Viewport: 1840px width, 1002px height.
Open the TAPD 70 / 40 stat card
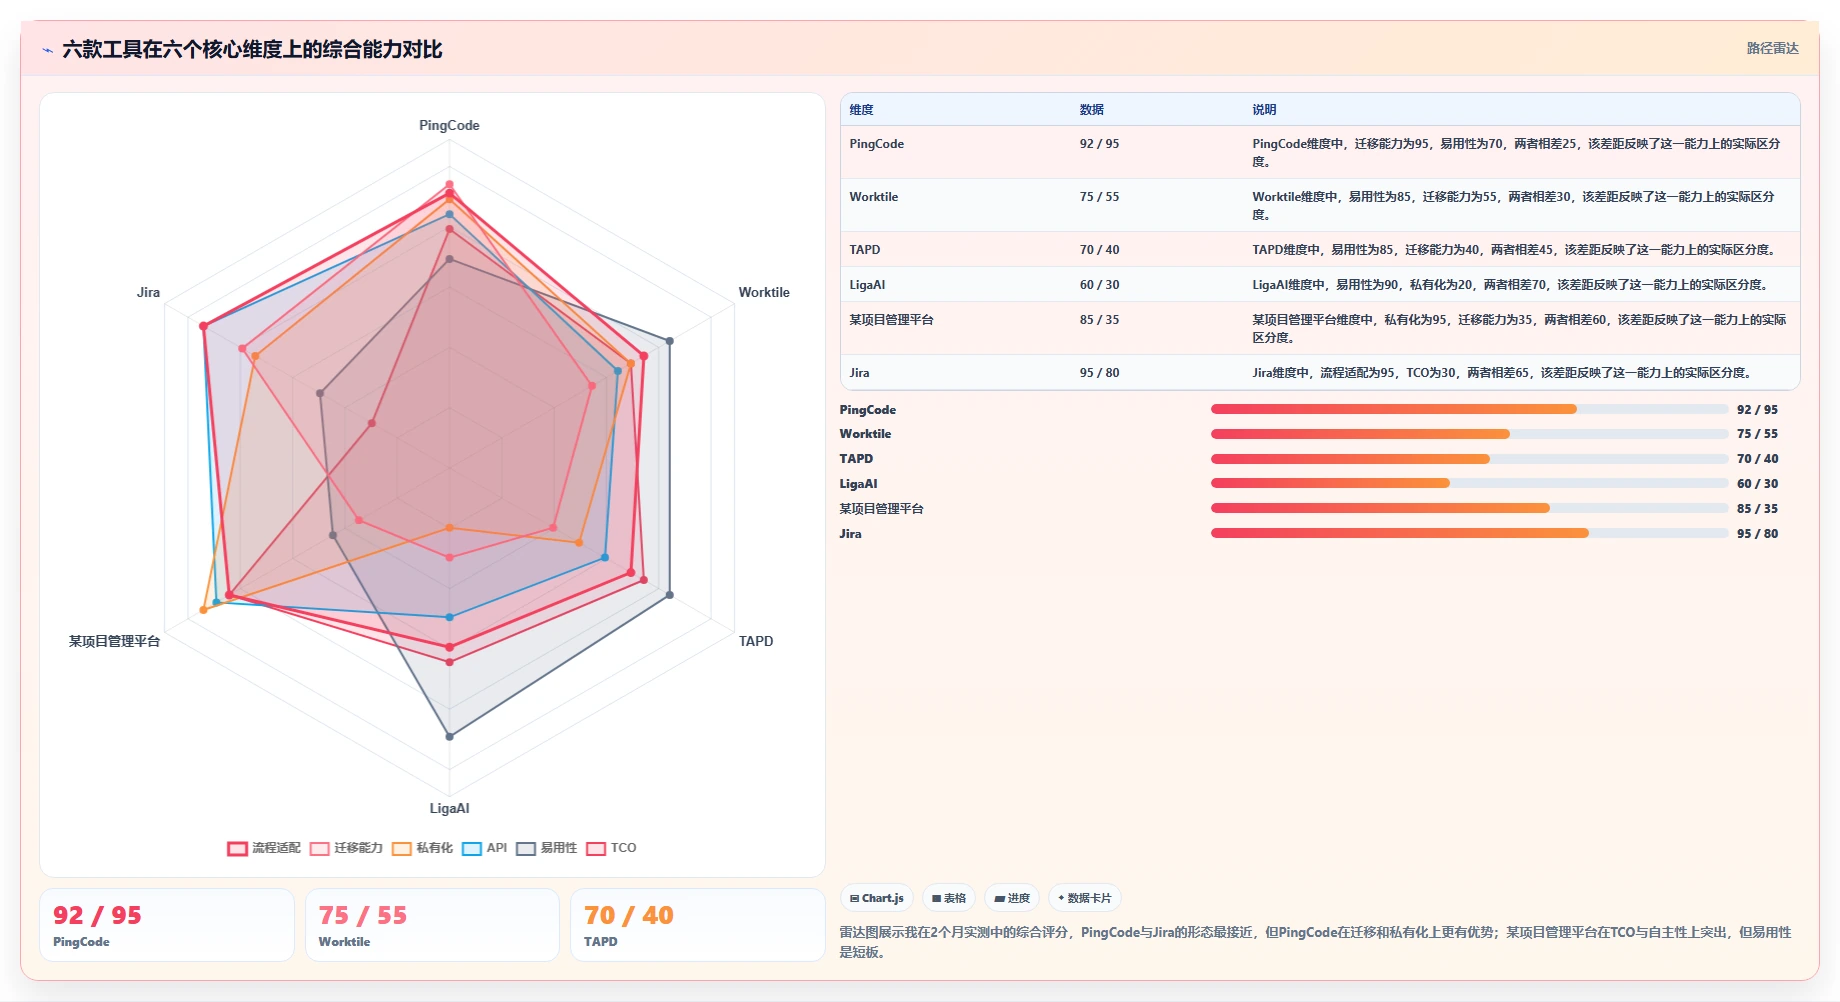[698, 925]
